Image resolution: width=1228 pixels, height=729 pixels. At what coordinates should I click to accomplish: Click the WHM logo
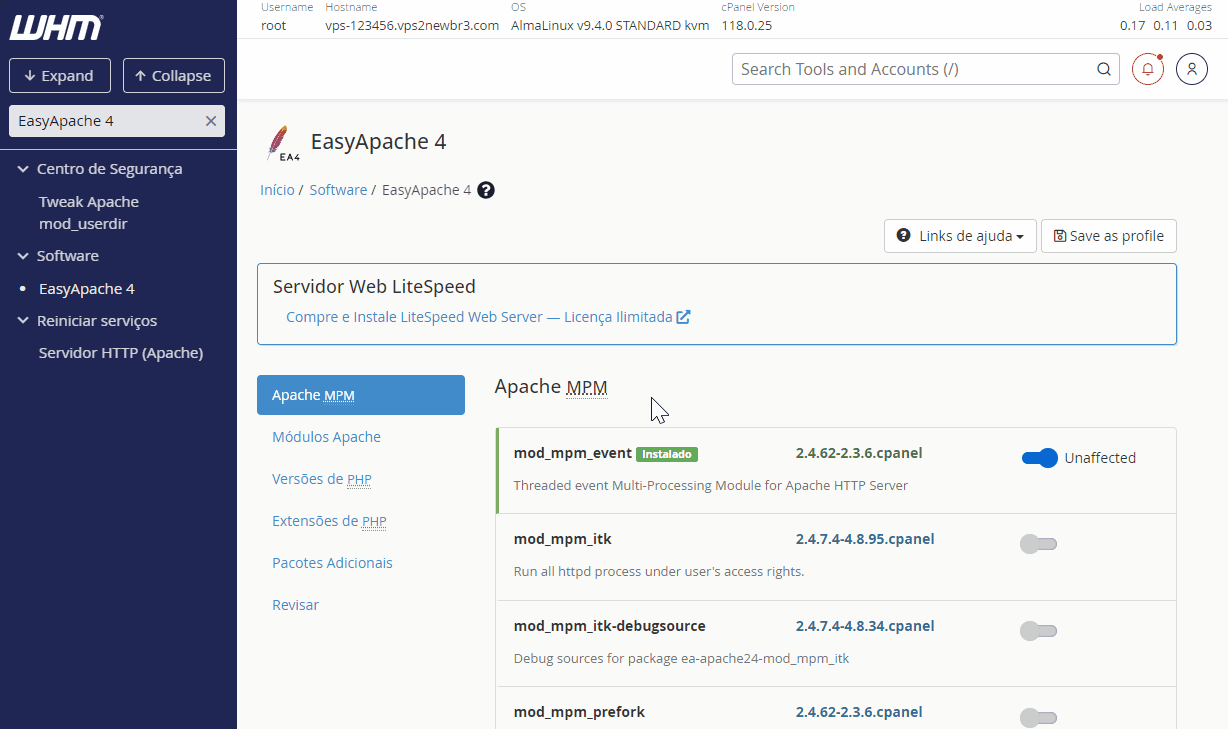click(56, 27)
